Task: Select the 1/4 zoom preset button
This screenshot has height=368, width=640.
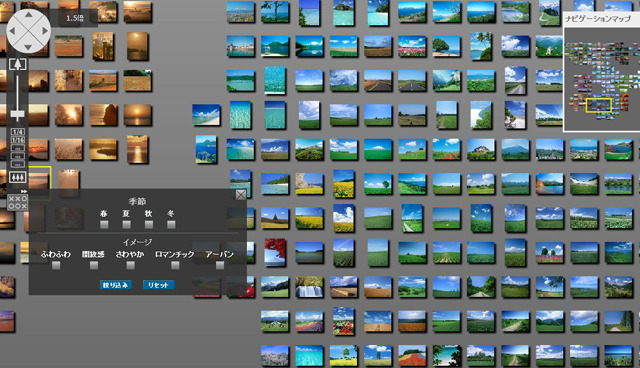Action: click(18, 132)
